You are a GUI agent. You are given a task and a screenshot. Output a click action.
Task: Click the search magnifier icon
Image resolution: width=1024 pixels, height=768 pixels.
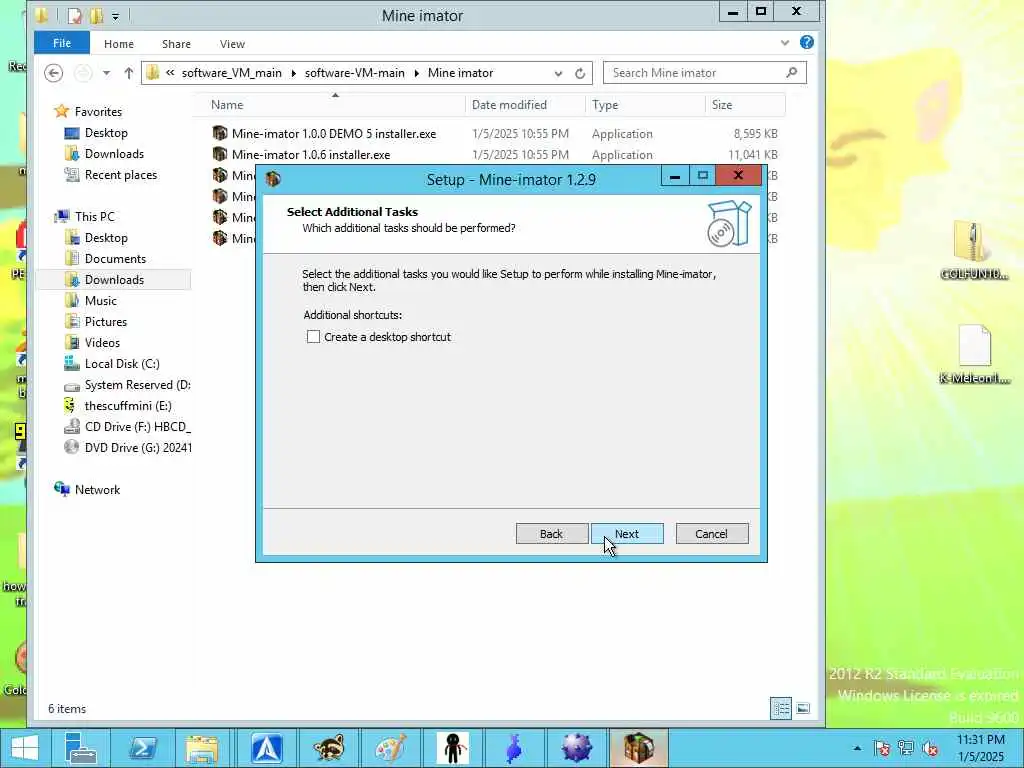tap(792, 72)
